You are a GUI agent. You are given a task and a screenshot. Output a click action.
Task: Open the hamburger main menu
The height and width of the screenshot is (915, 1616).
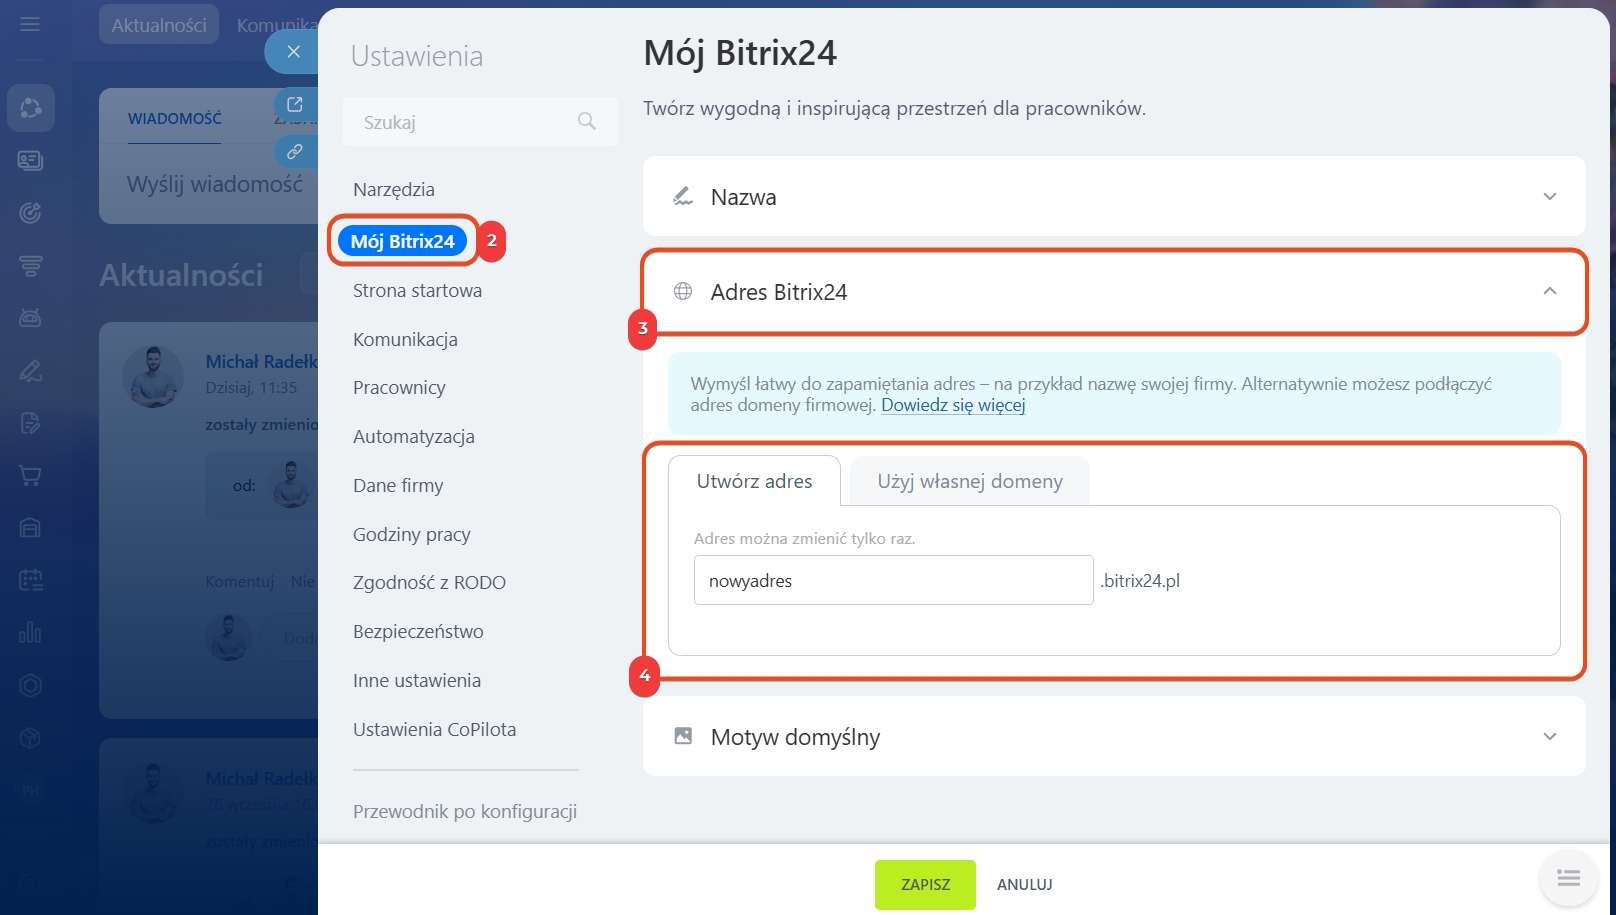pos(30,23)
